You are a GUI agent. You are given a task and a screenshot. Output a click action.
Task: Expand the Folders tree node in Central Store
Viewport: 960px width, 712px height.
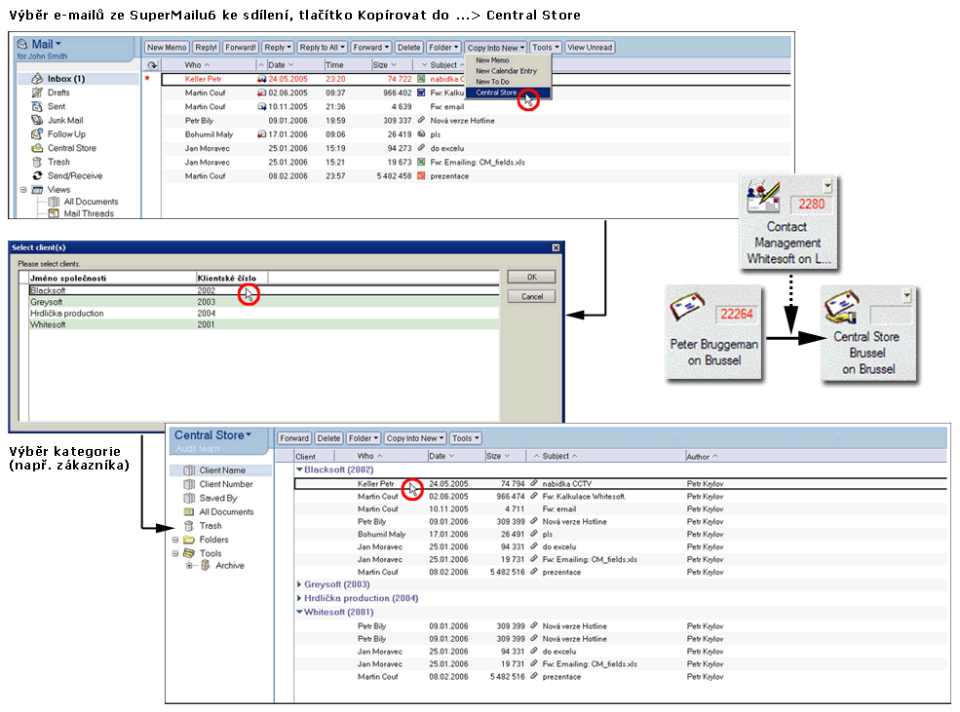tap(176, 540)
